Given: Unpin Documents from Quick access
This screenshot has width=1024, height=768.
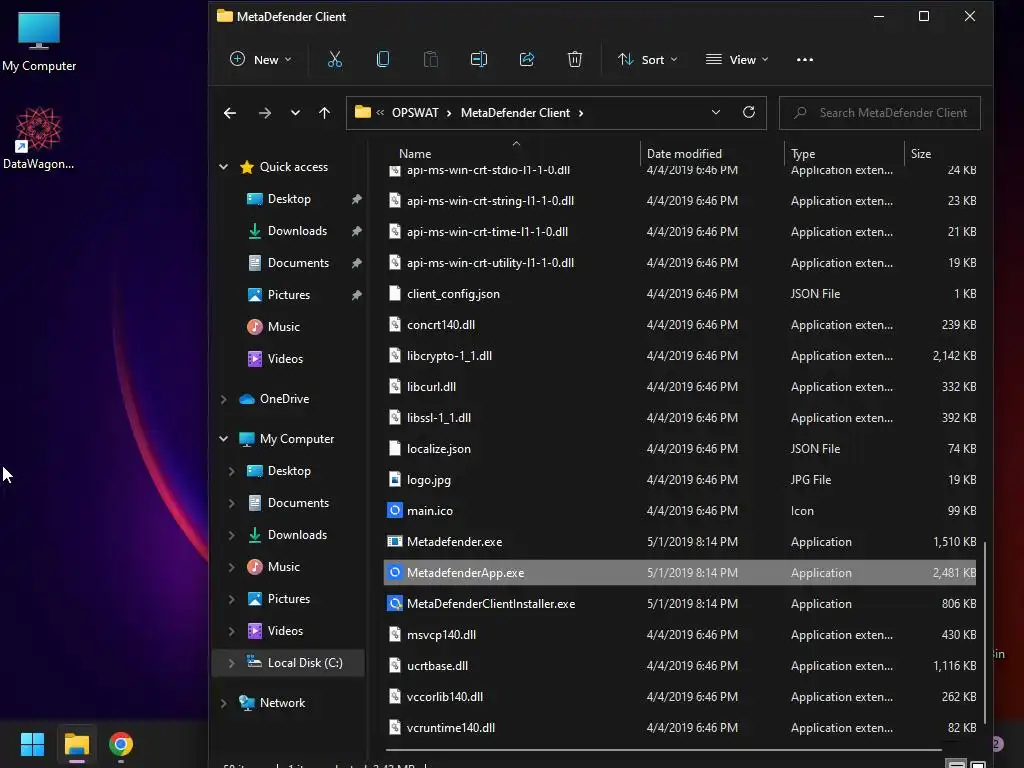Looking at the screenshot, I should 357,263.
